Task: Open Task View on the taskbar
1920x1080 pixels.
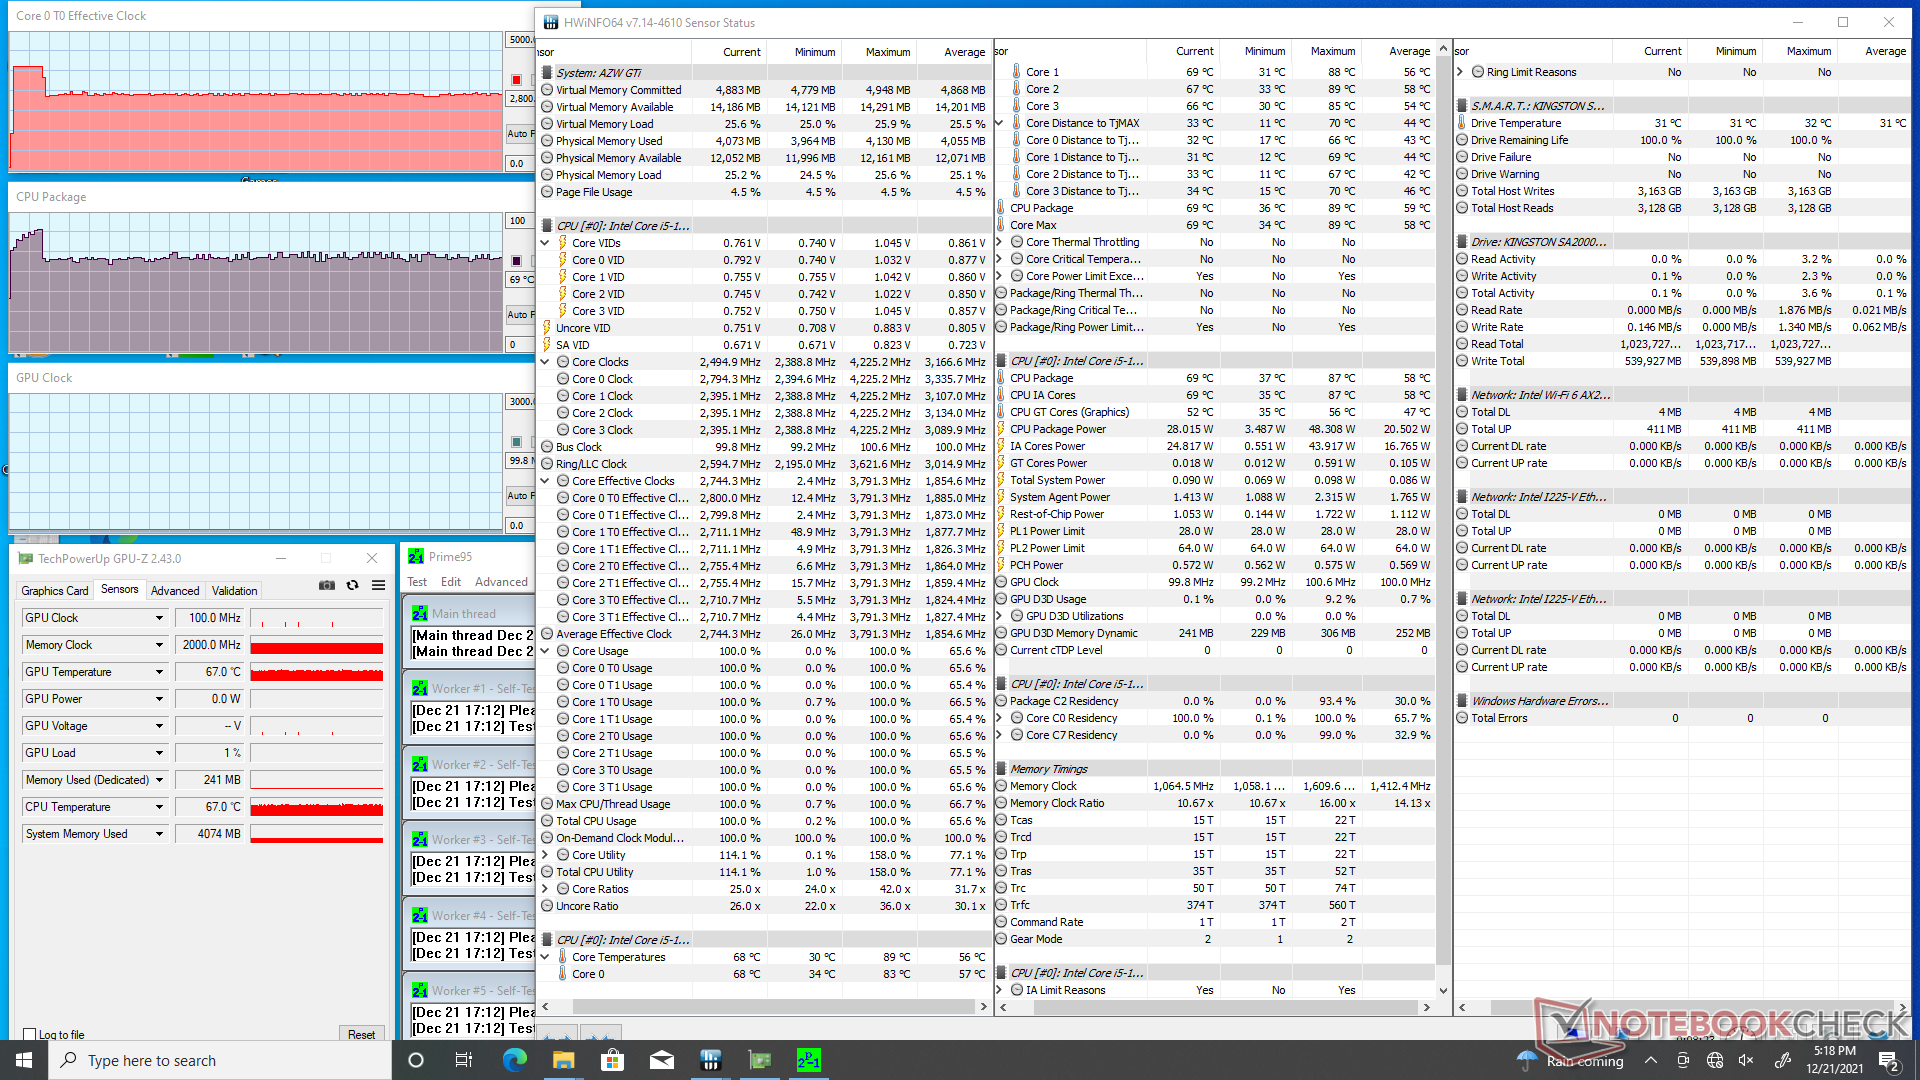Action: (464, 1060)
